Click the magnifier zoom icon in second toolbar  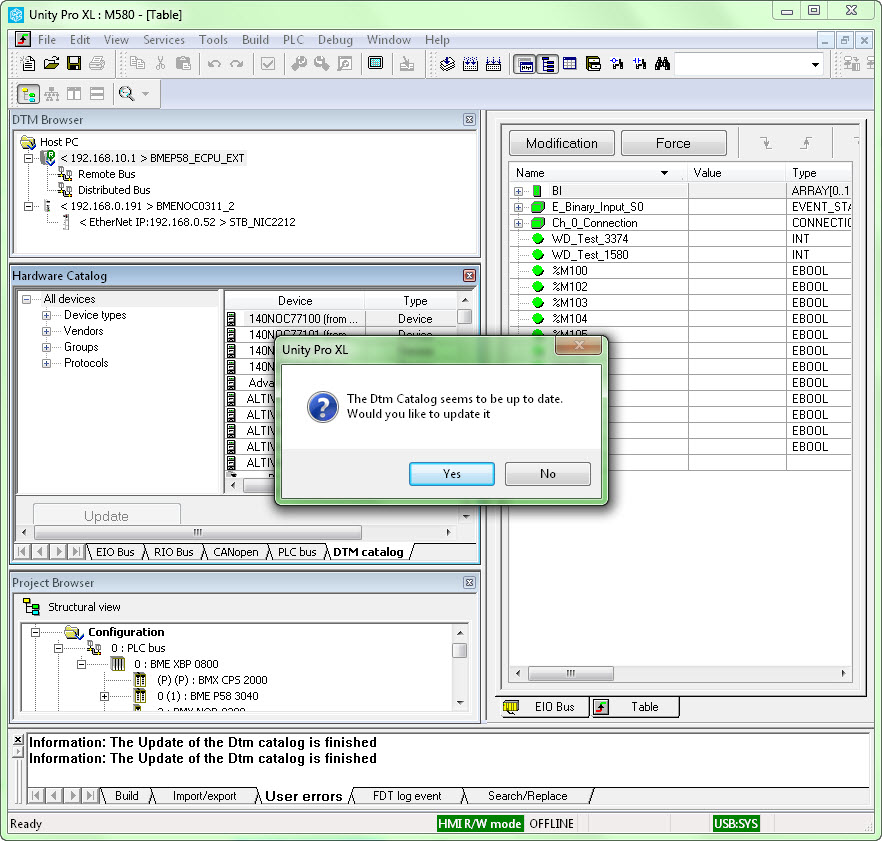point(127,93)
